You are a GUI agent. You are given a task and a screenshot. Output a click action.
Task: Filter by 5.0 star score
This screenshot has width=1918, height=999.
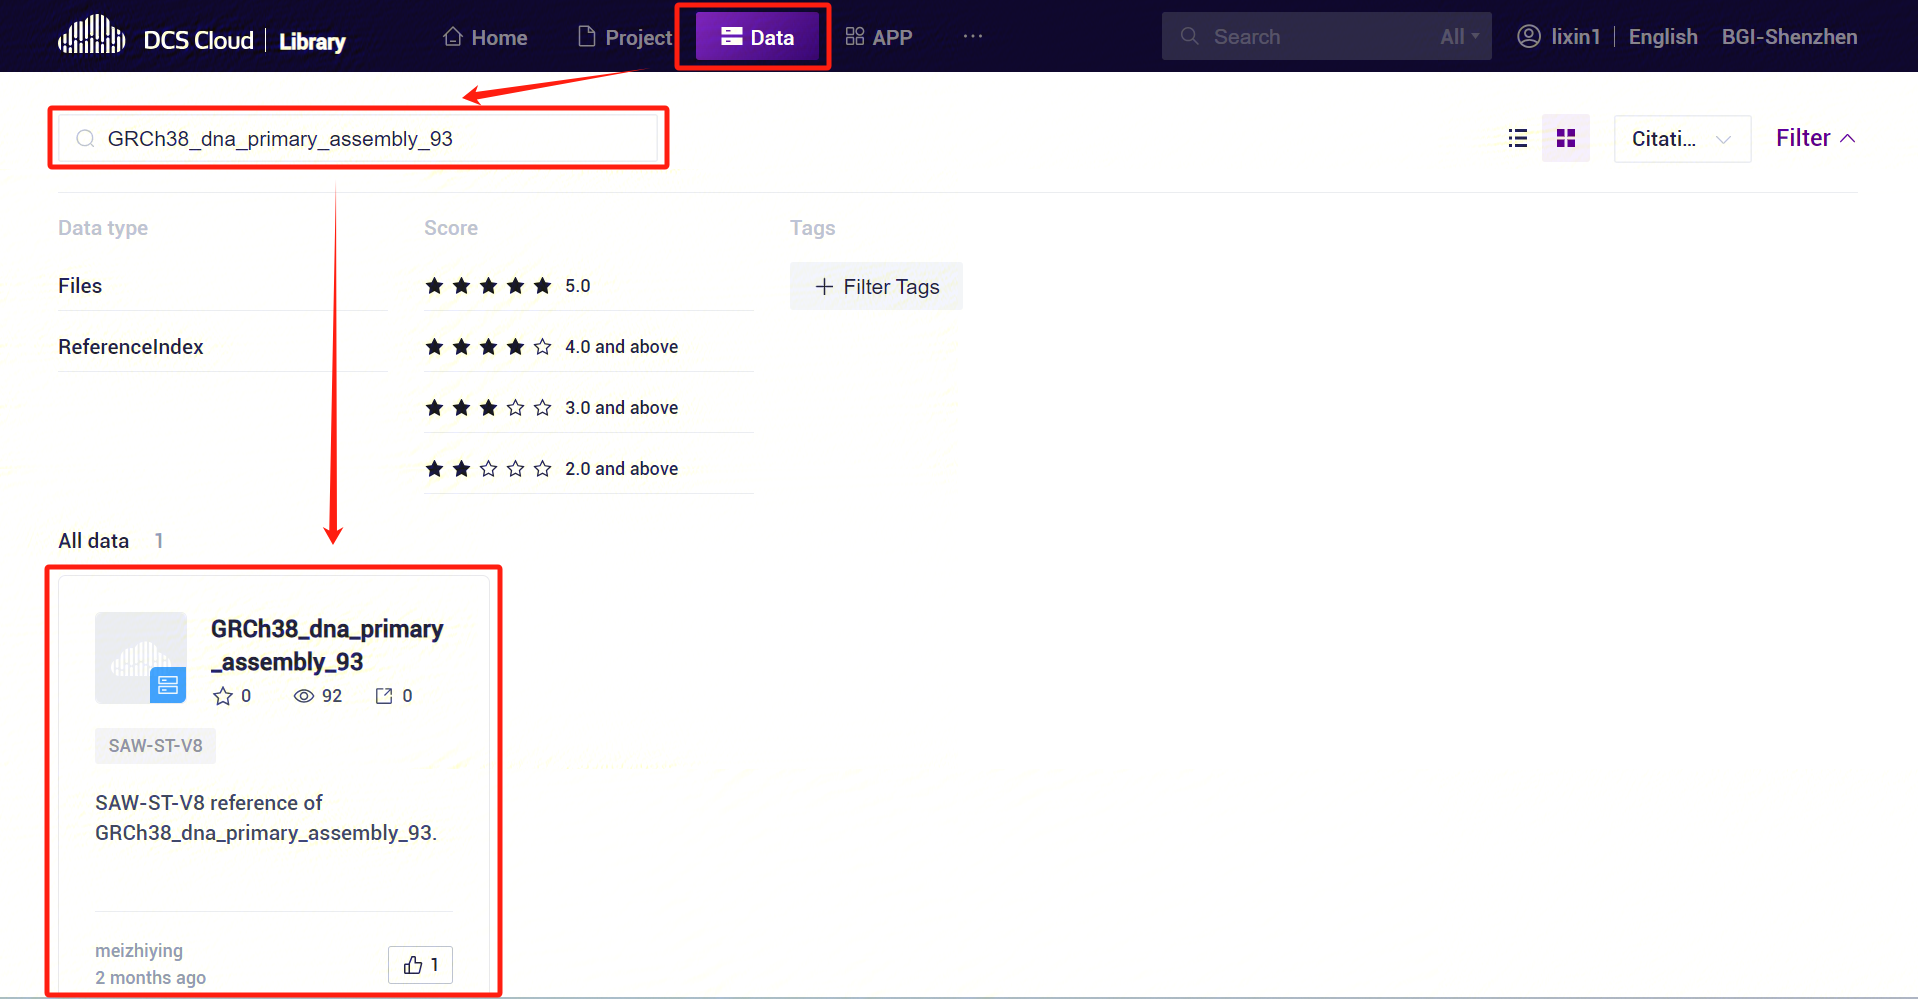pos(508,286)
